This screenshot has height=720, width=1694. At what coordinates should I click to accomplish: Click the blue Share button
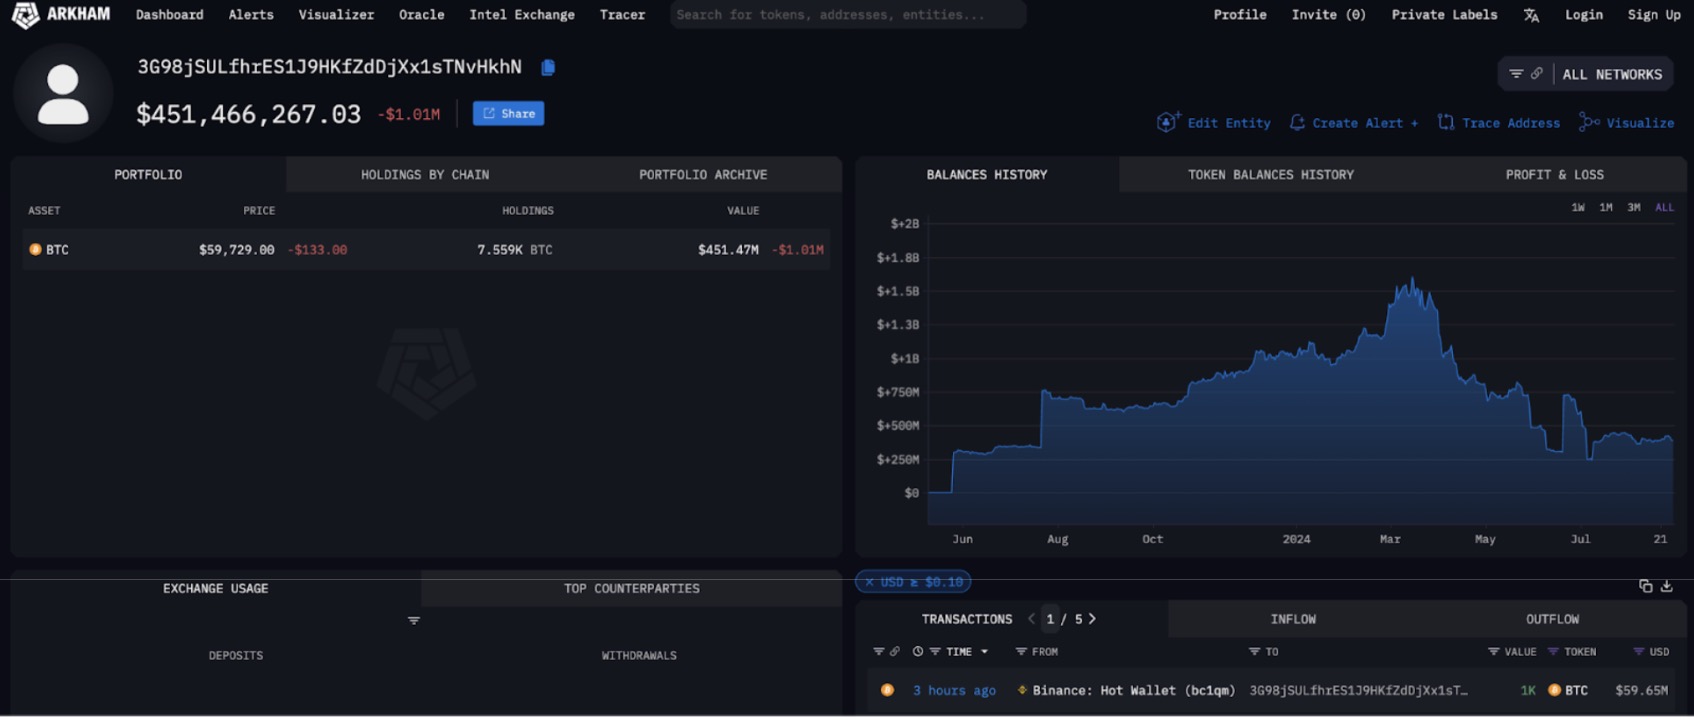click(x=508, y=113)
